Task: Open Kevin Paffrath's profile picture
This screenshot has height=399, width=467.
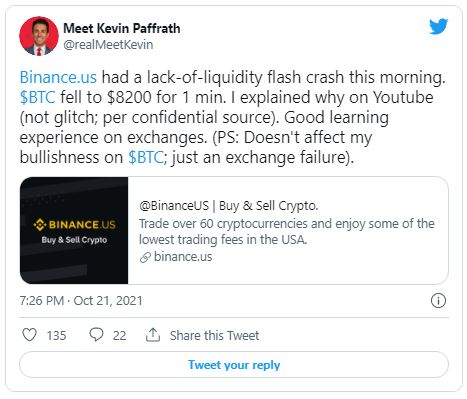Action: click(x=39, y=36)
